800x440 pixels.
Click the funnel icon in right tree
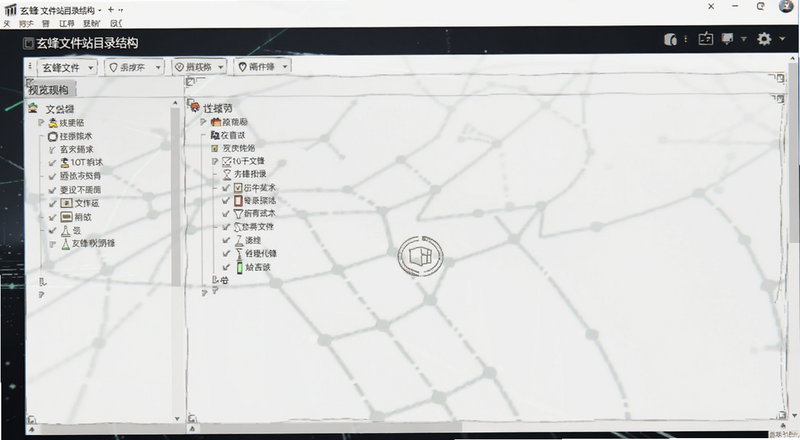tap(238, 214)
